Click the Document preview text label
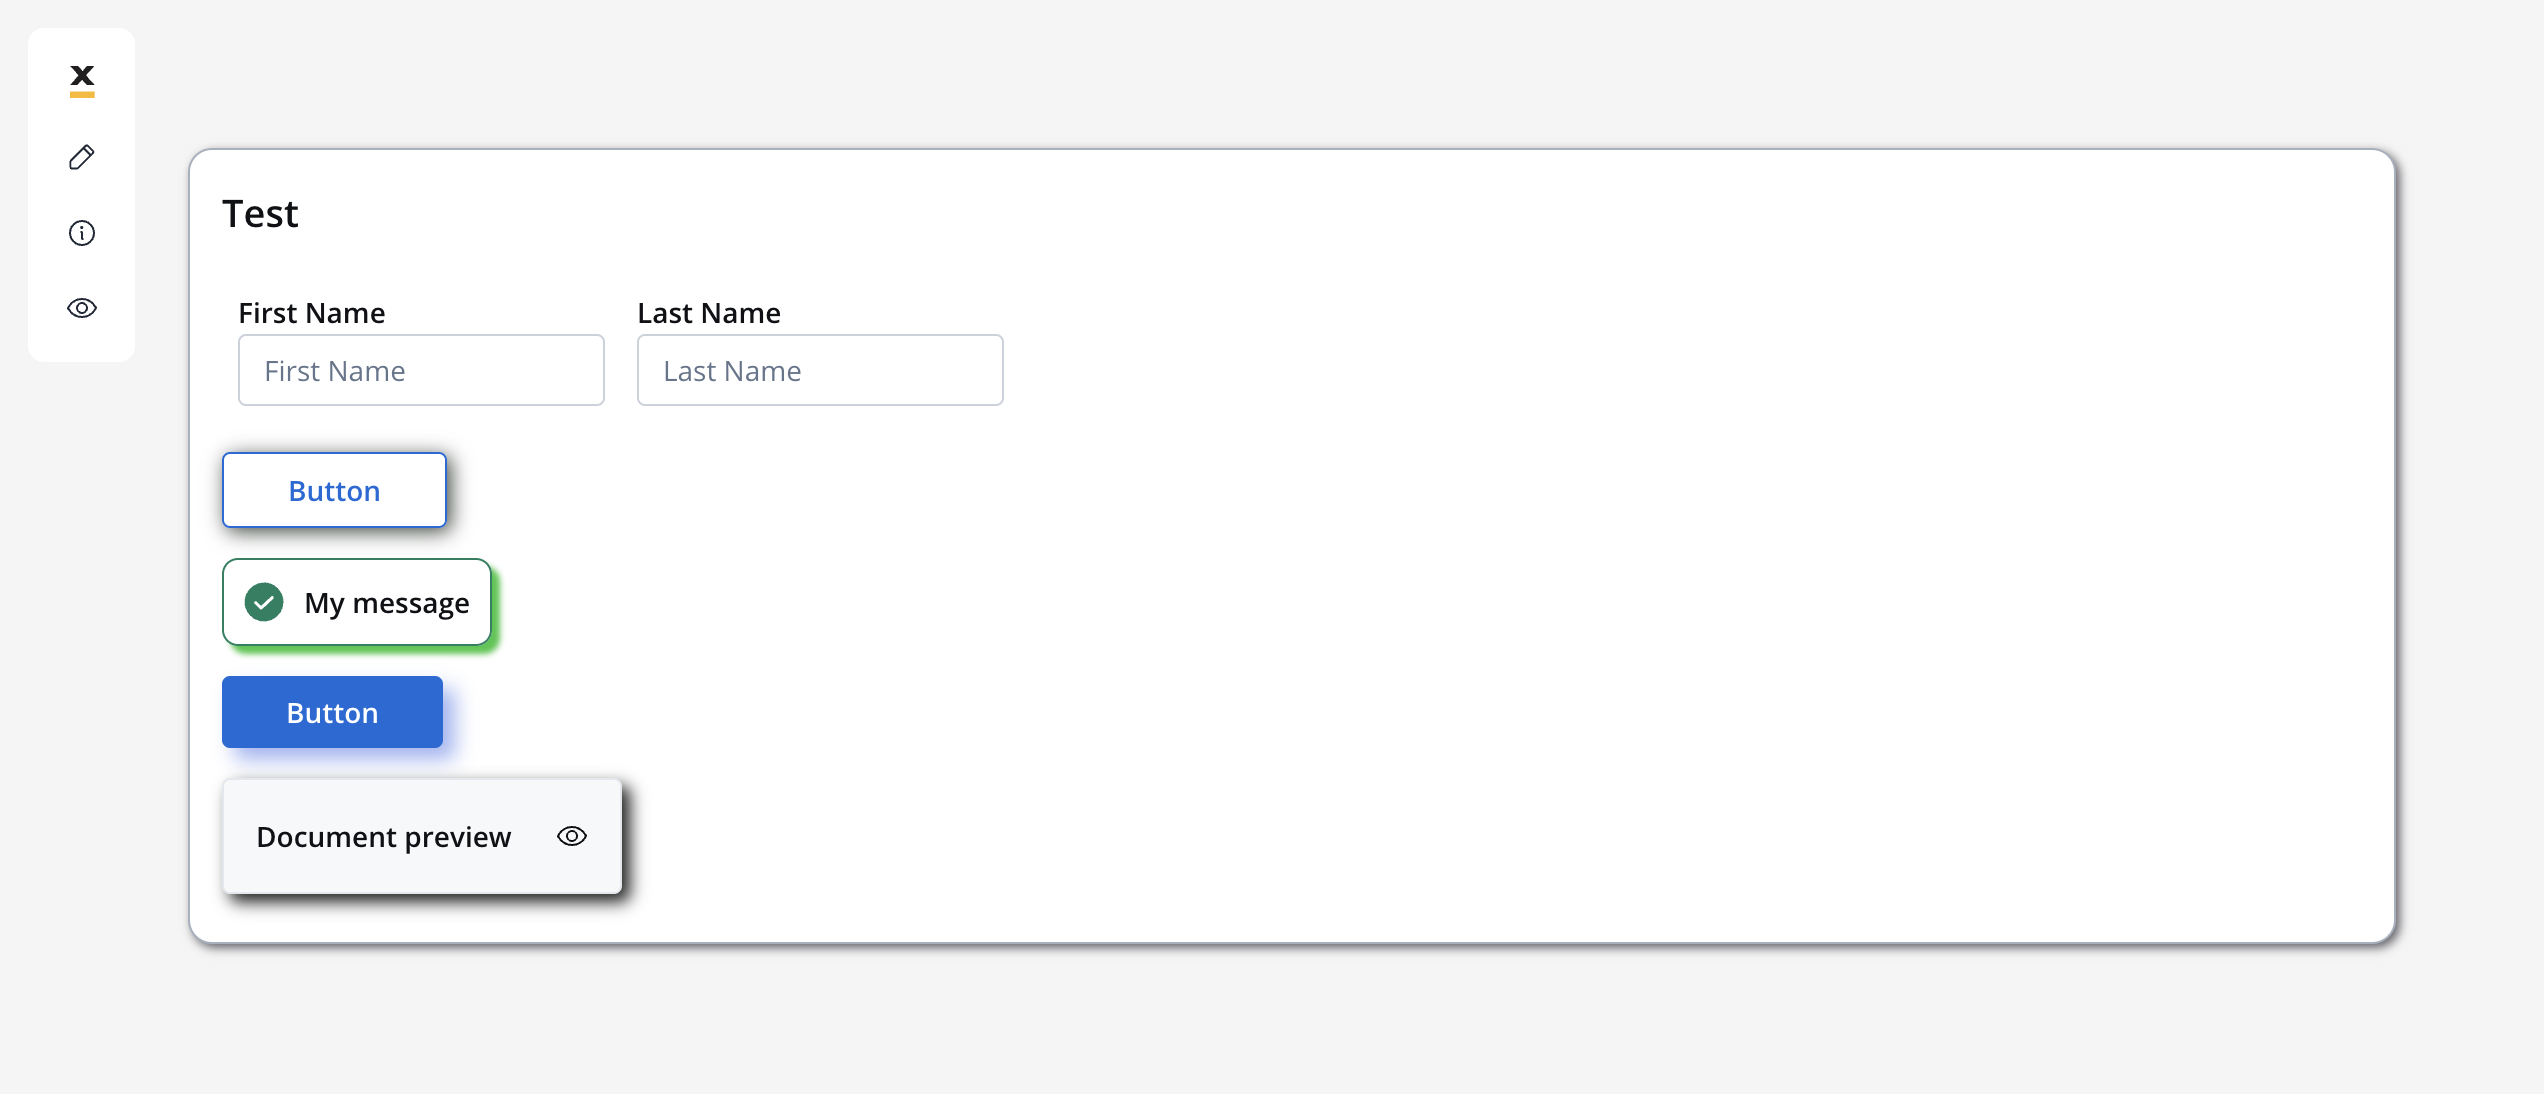2544x1094 pixels. tap(384, 837)
